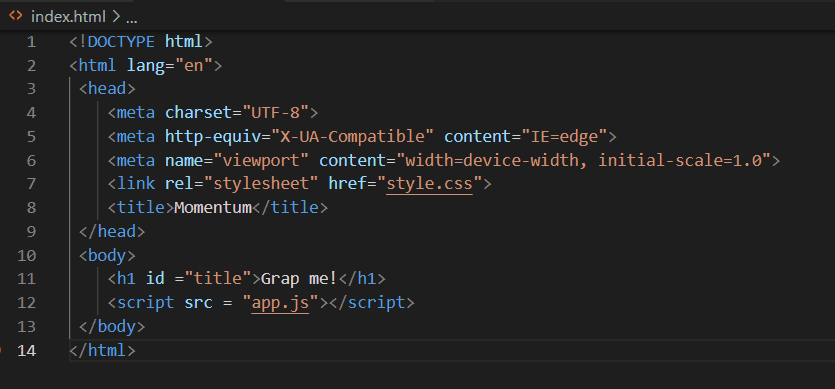Click the opening body tag

(x=107, y=255)
